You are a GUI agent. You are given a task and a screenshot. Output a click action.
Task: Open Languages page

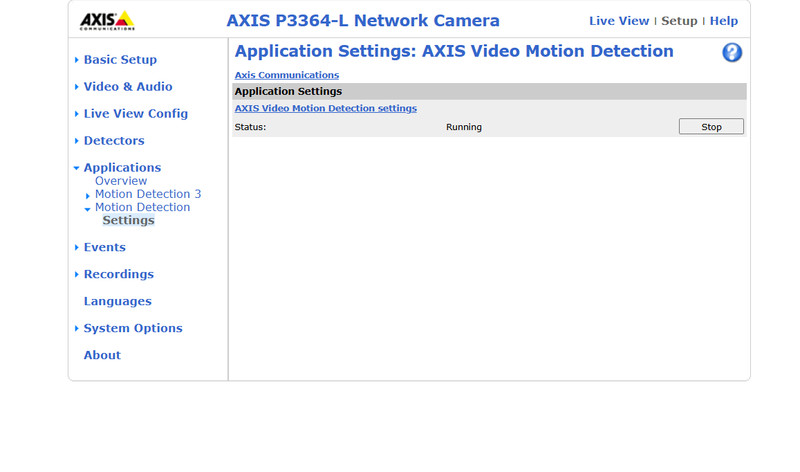tap(117, 302)
